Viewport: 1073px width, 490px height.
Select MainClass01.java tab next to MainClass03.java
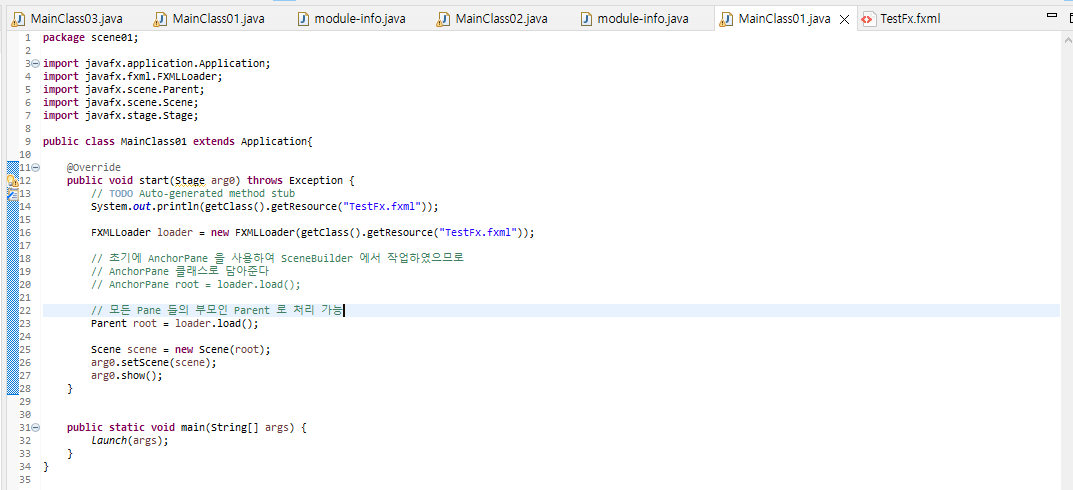218,19
